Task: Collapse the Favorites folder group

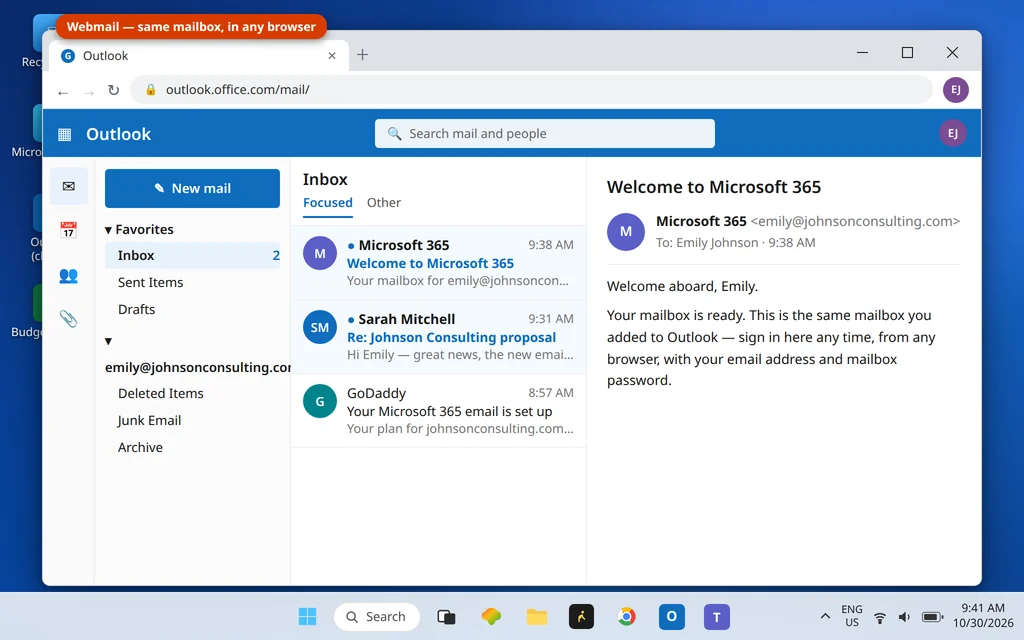Action: click(x=108, y=230)
